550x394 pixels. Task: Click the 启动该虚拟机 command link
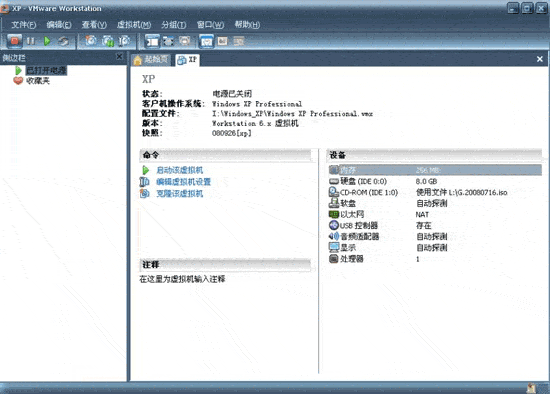point(180,170)
